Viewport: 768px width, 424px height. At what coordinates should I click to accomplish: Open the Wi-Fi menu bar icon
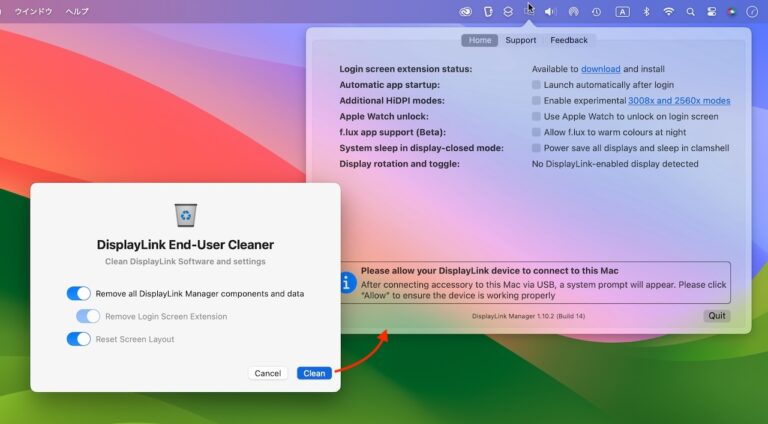(668, 12)
